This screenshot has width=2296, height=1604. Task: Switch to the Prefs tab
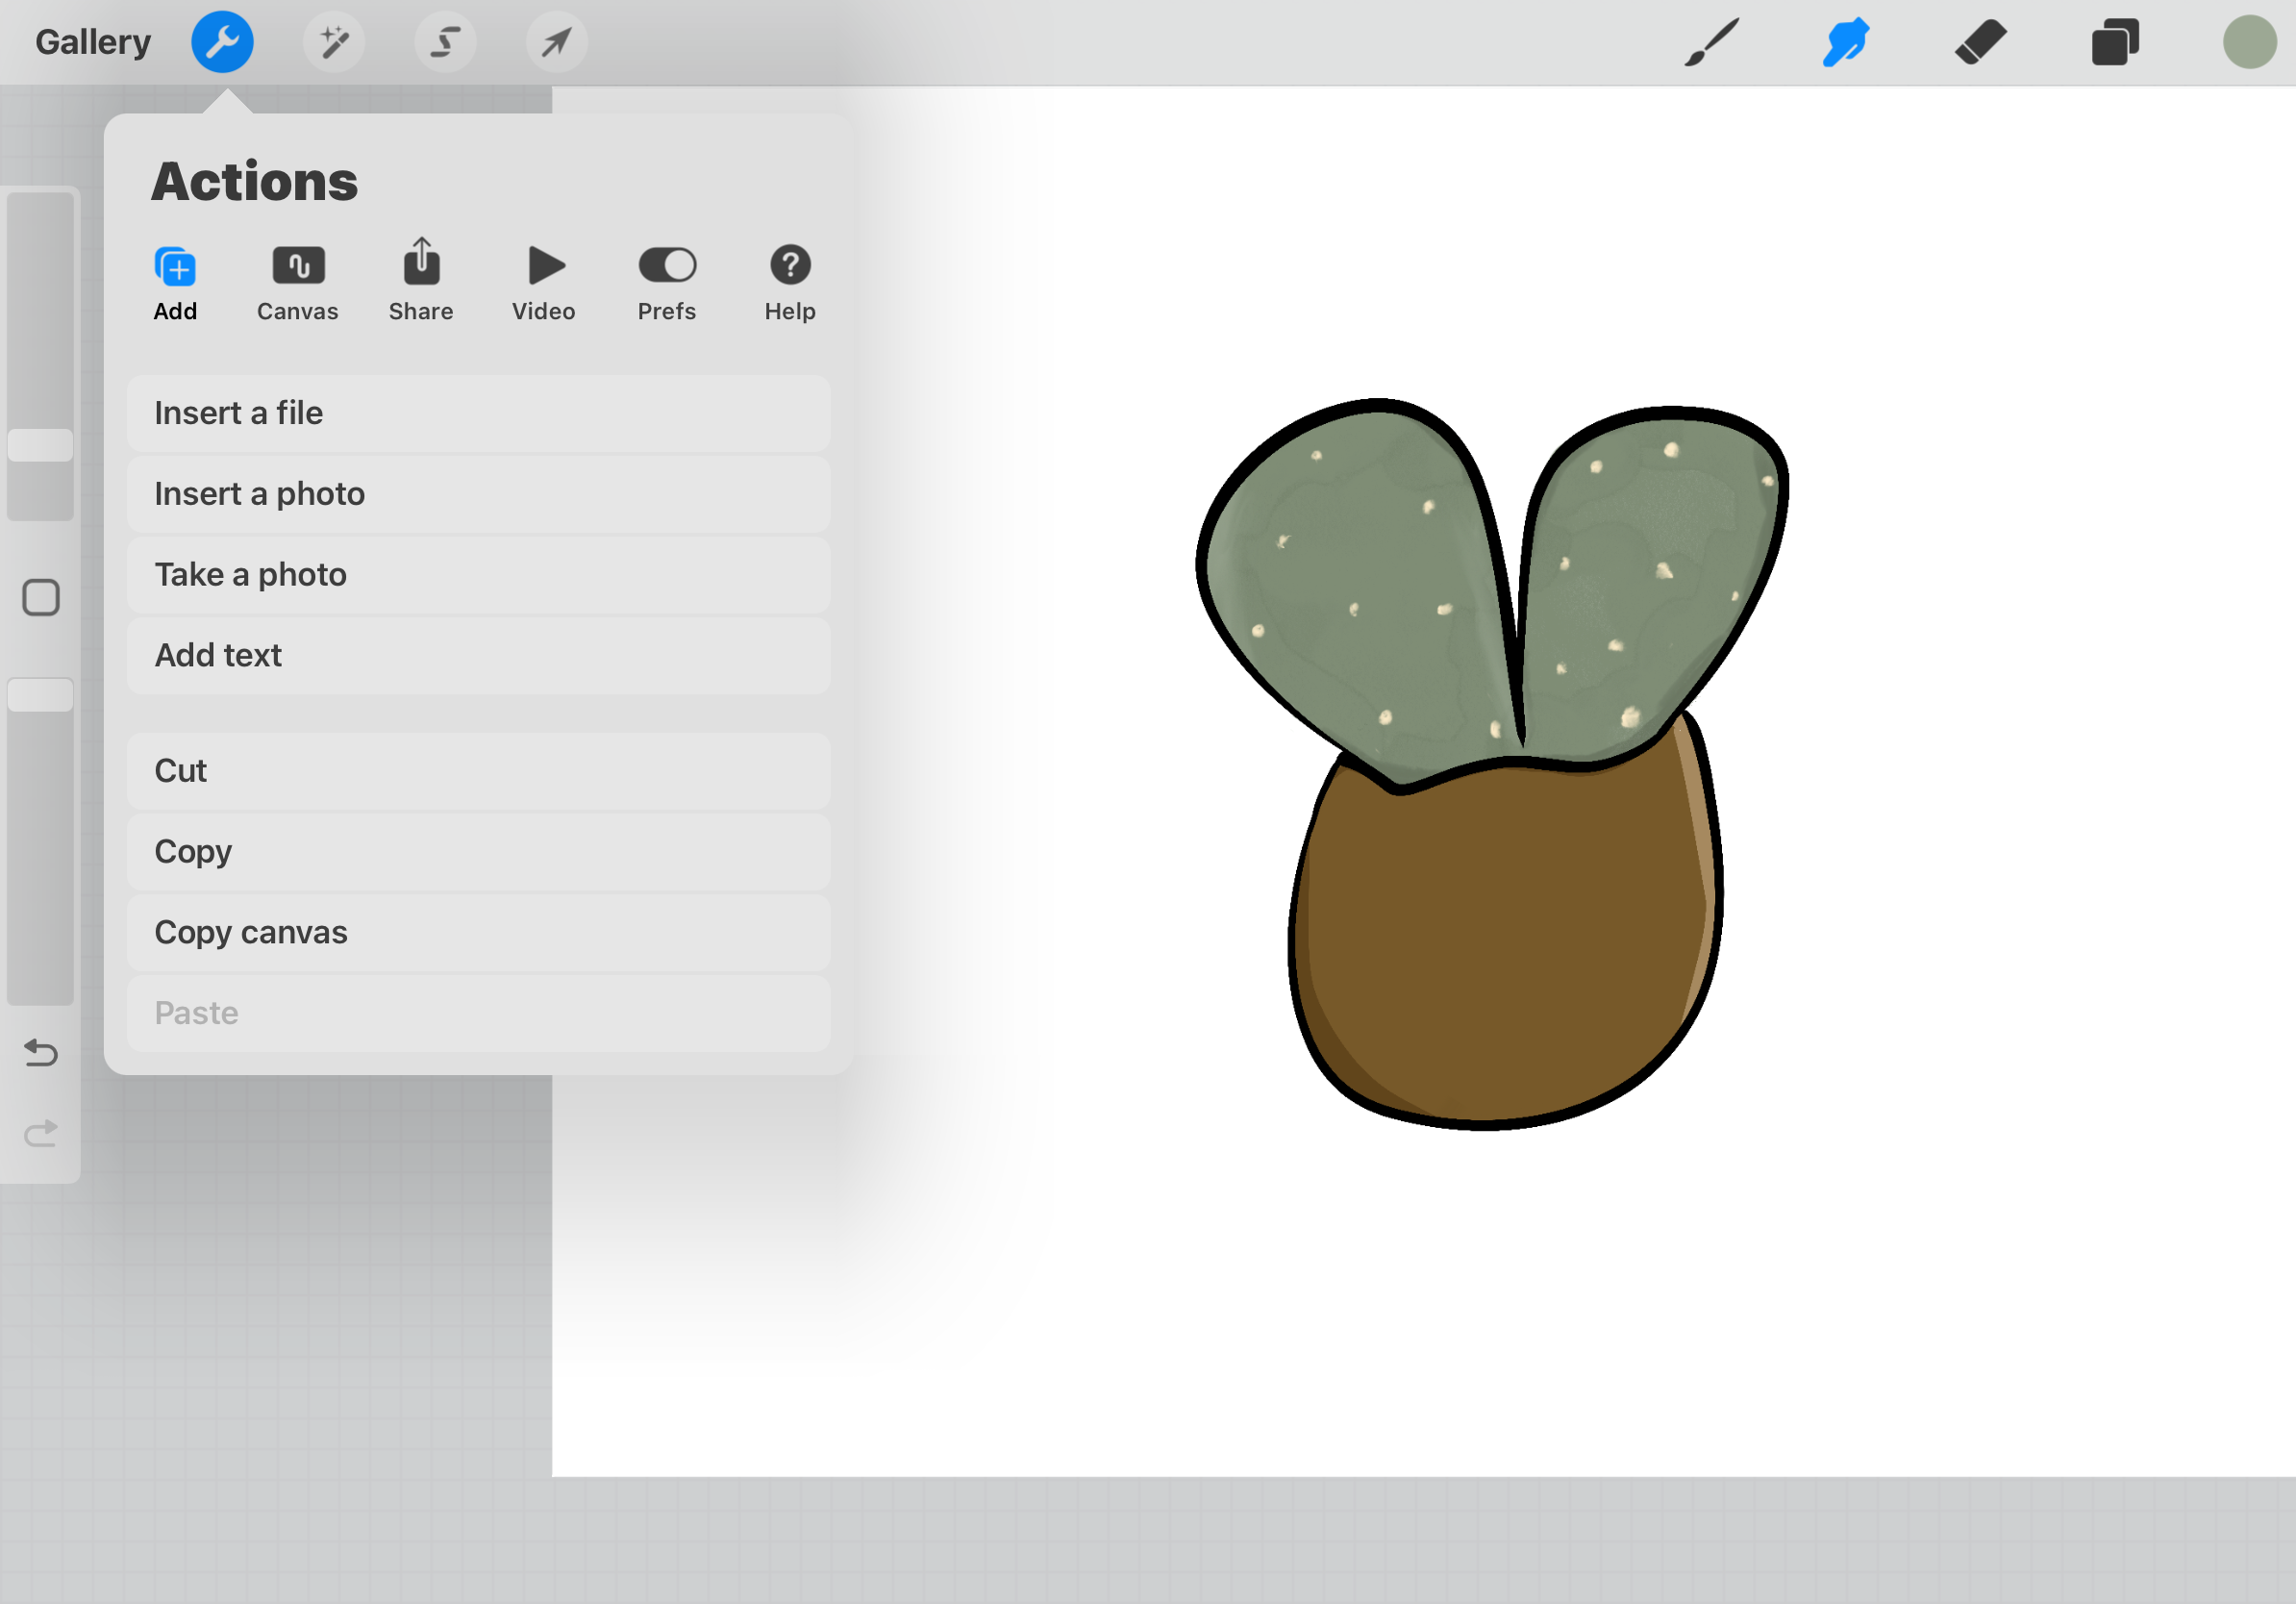(667, 284)
